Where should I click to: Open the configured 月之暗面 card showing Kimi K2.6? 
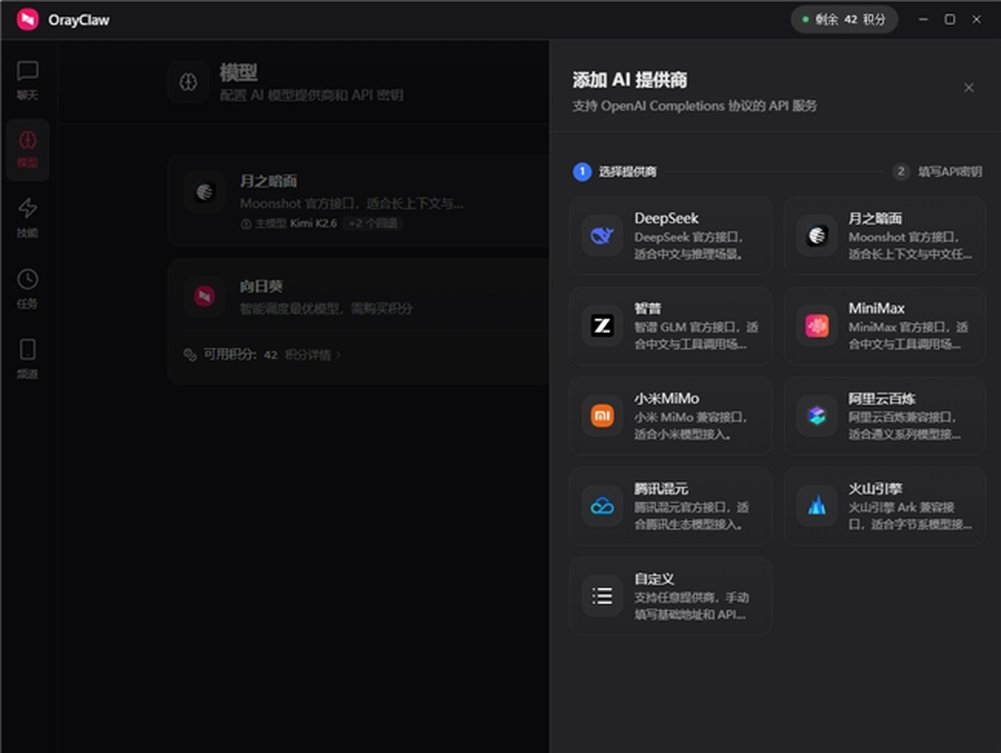(x=359, y=201)
